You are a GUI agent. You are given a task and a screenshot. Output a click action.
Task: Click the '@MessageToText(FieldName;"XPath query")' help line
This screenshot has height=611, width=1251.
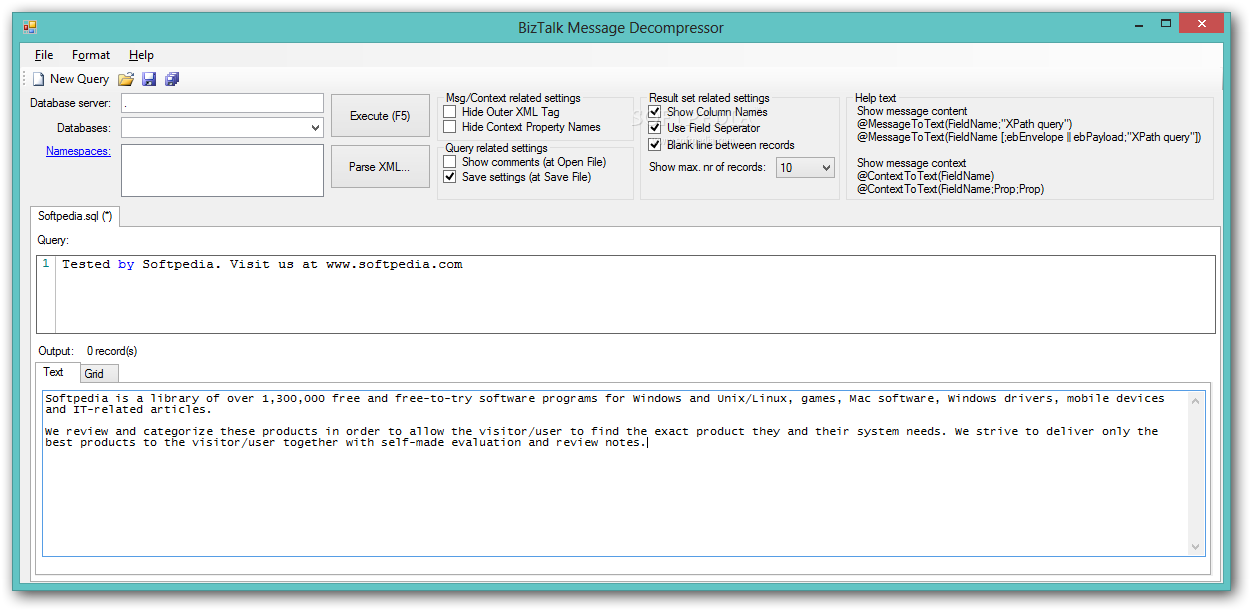click(964, 124)
